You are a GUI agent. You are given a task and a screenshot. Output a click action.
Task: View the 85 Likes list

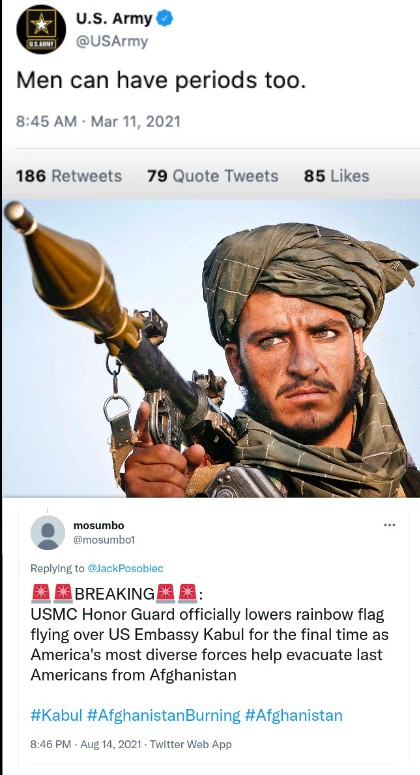(x=336, y=176)
